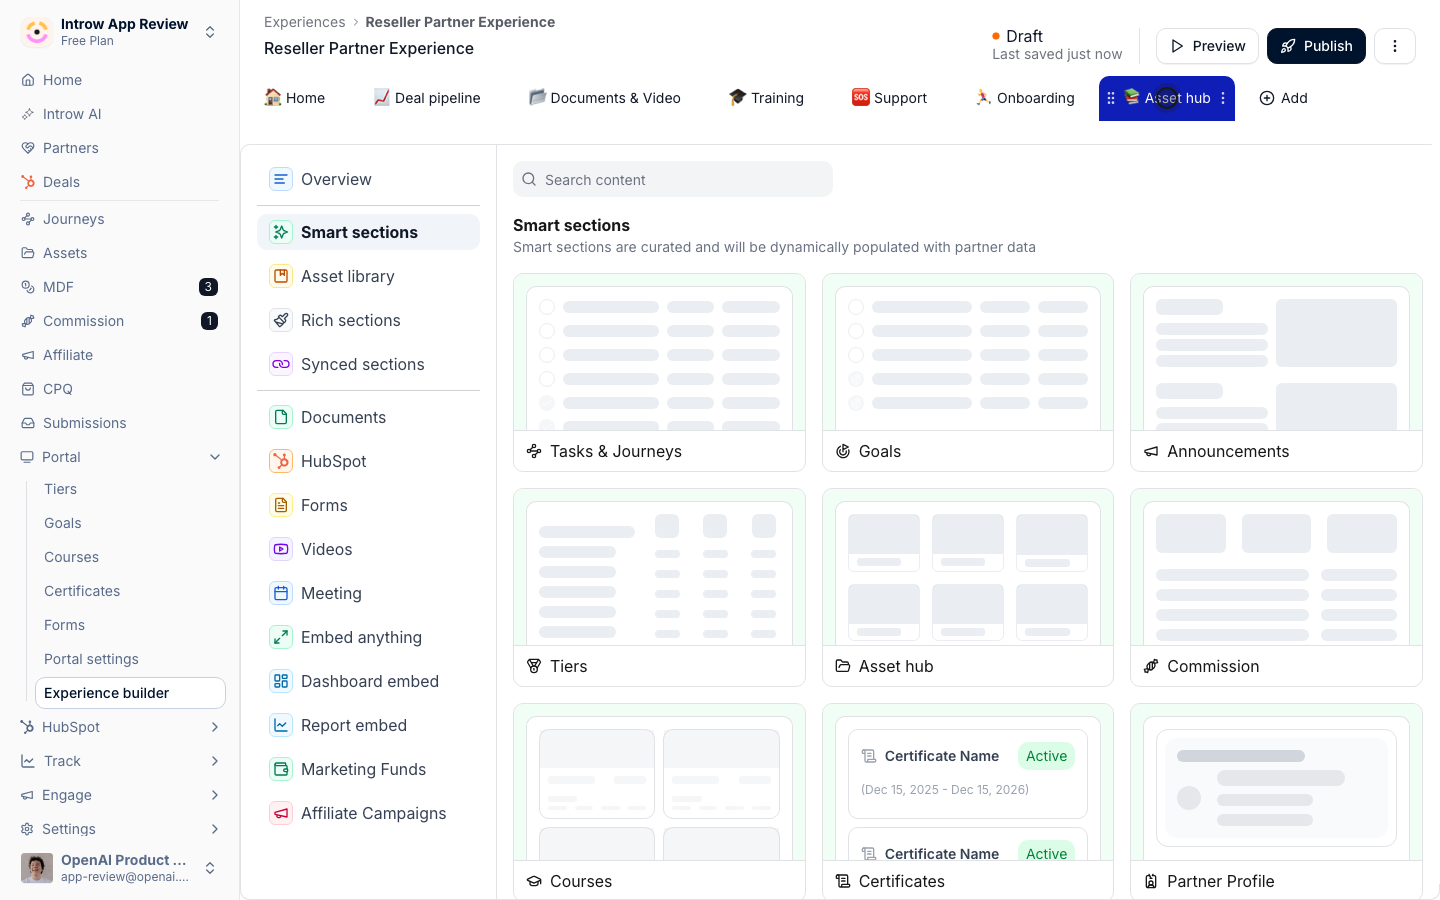The width and height of the screenshot is (1440, 900).
Task: Click the Introw logo icon
Action: (37, 32)
